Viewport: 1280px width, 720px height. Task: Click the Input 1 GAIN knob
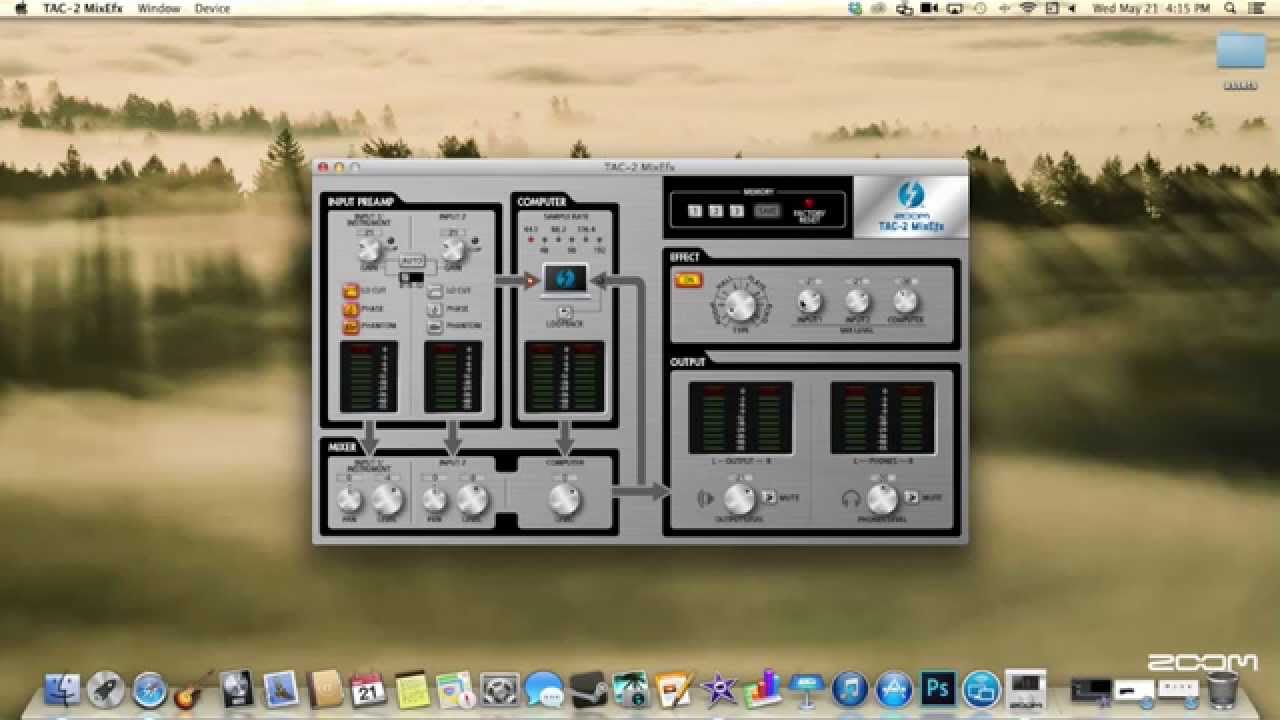370,251
